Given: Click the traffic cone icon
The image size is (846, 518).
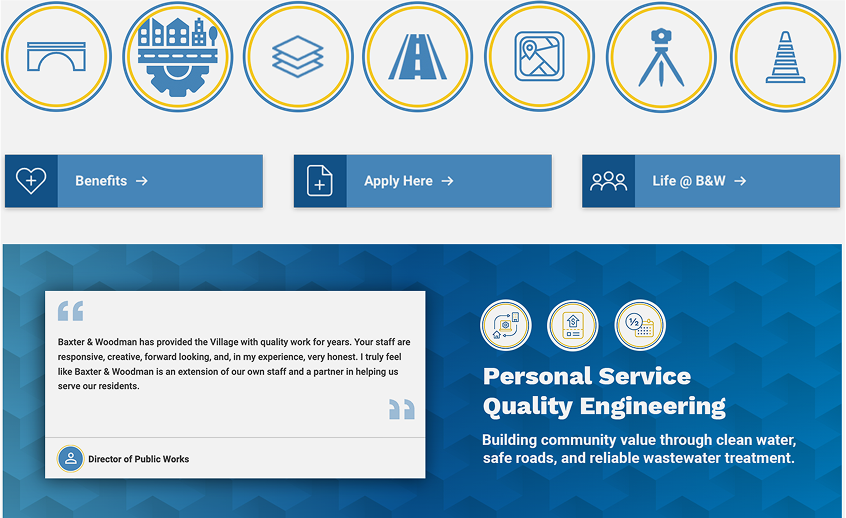Looking at the screenshot, I should pos(786,57).
